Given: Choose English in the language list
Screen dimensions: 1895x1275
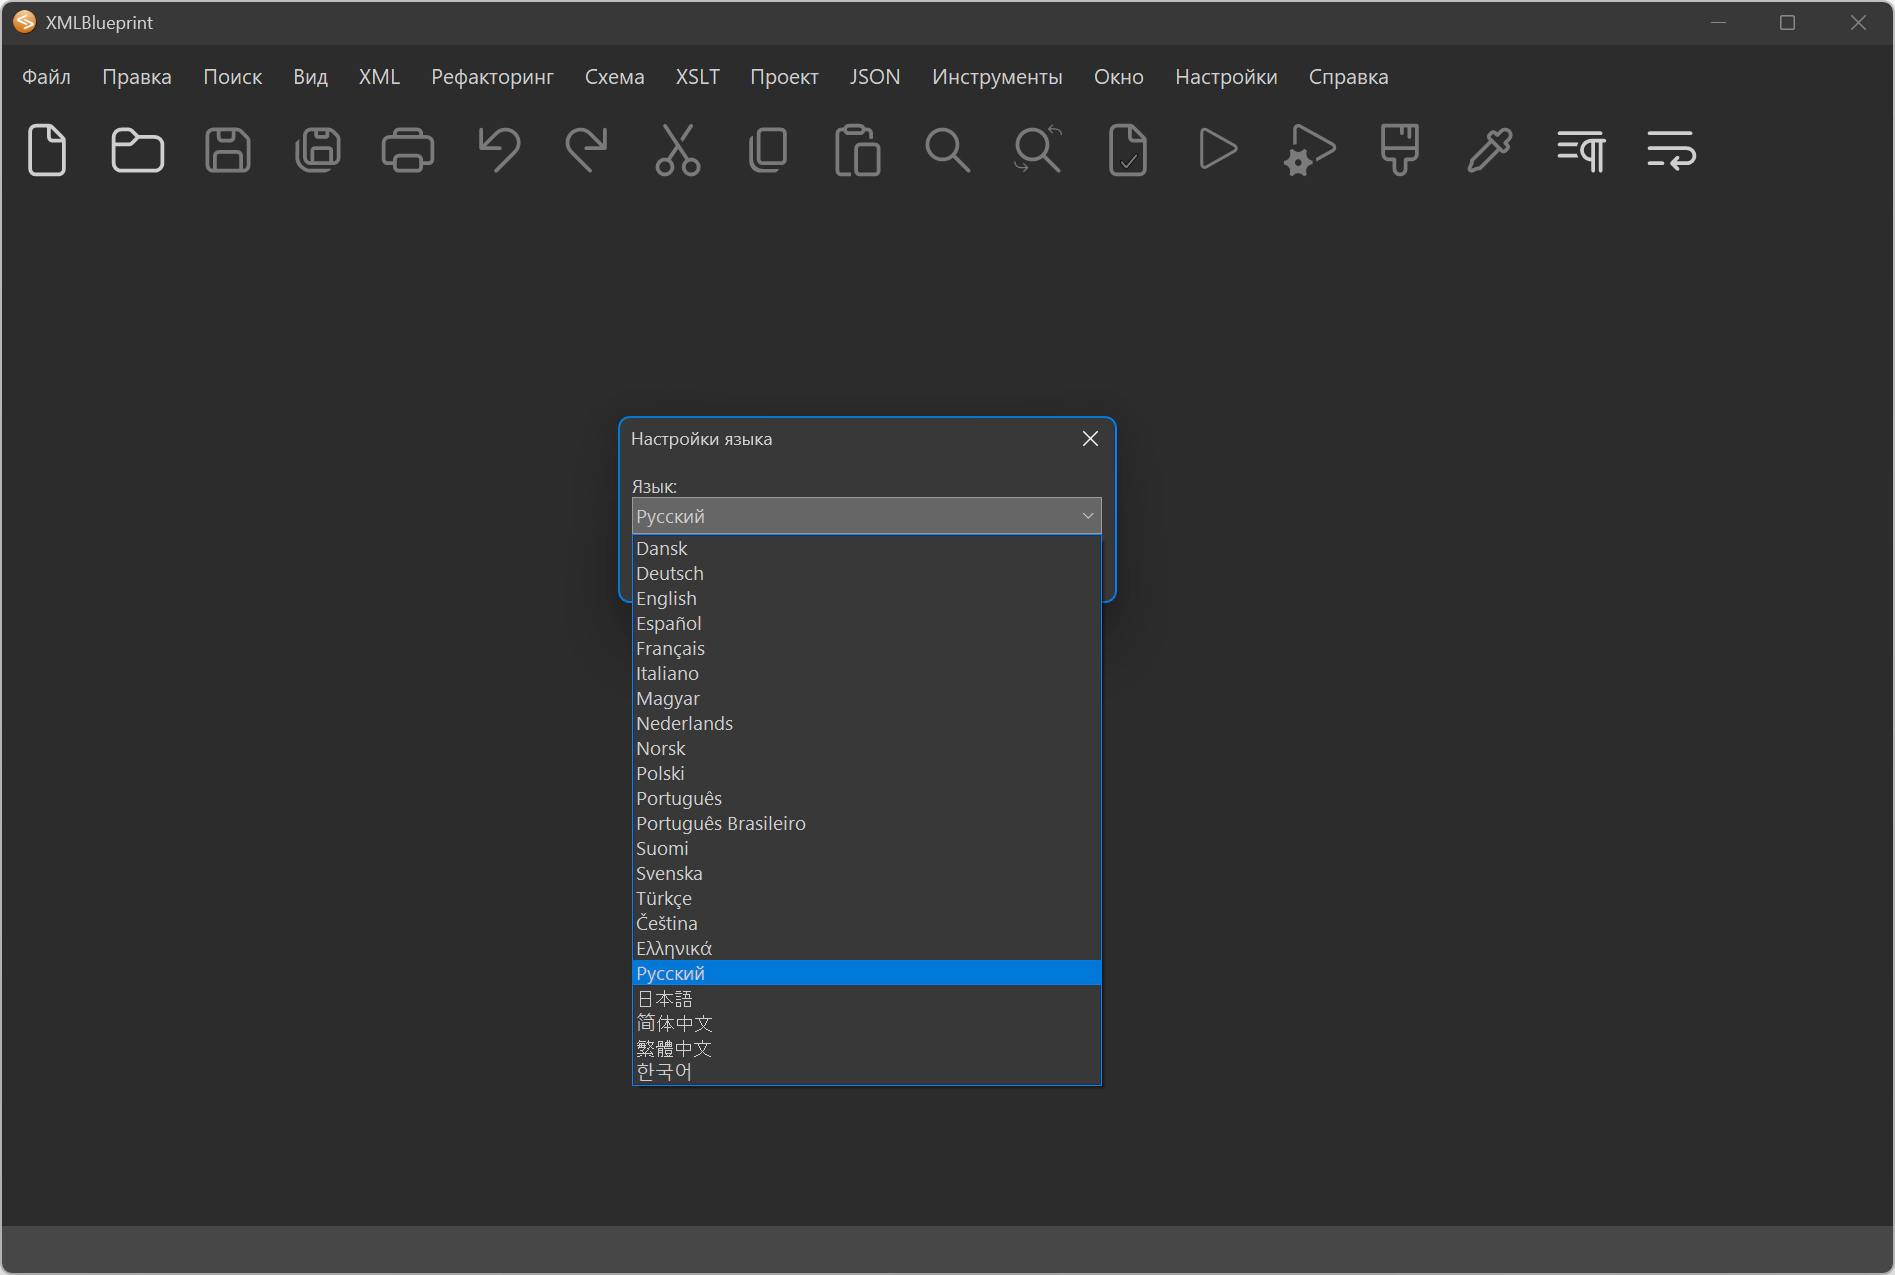Looking at the screenshot, I should 866,598.
